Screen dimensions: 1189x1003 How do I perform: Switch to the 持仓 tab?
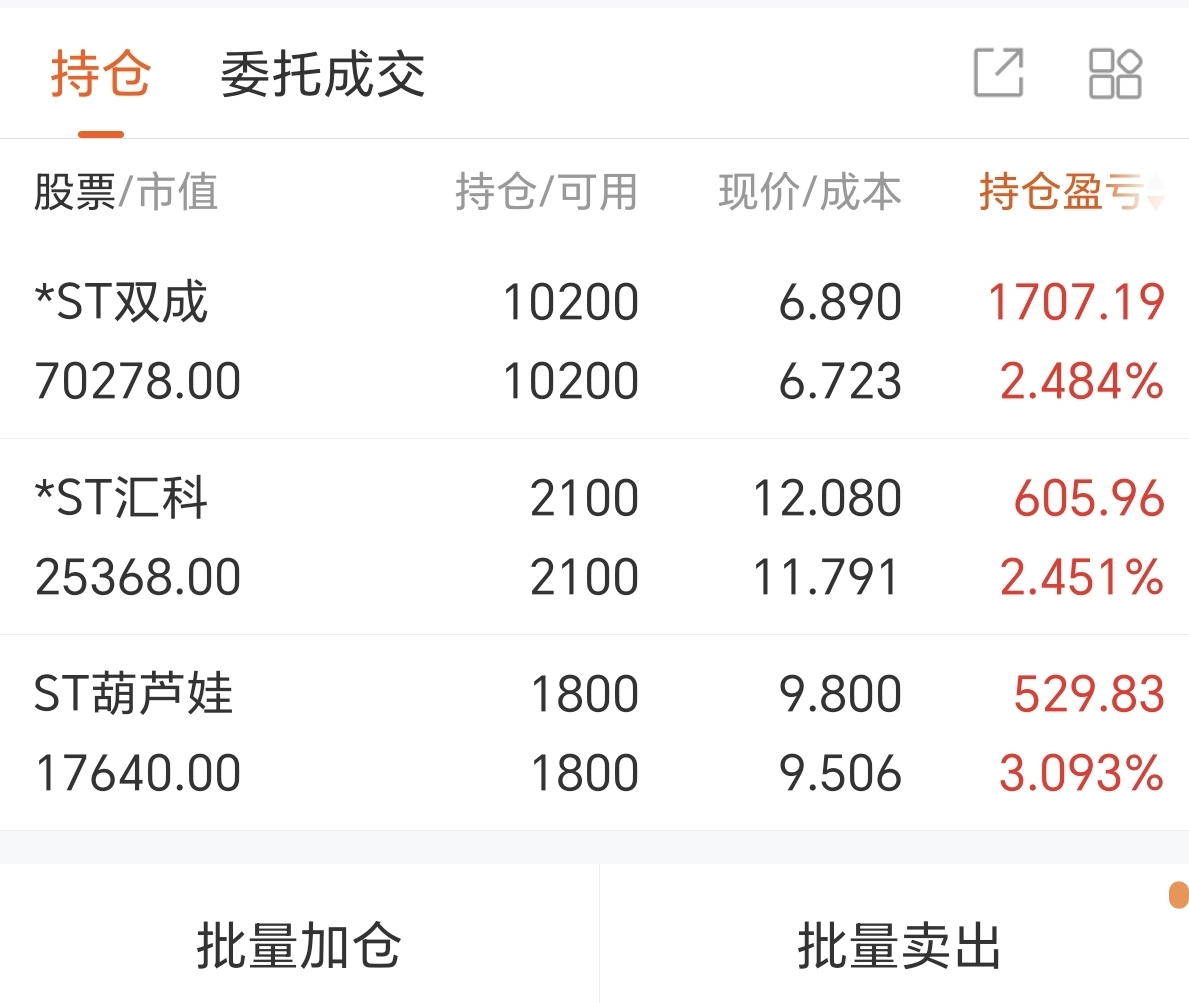pyautogui.click(x=101, y=74)
